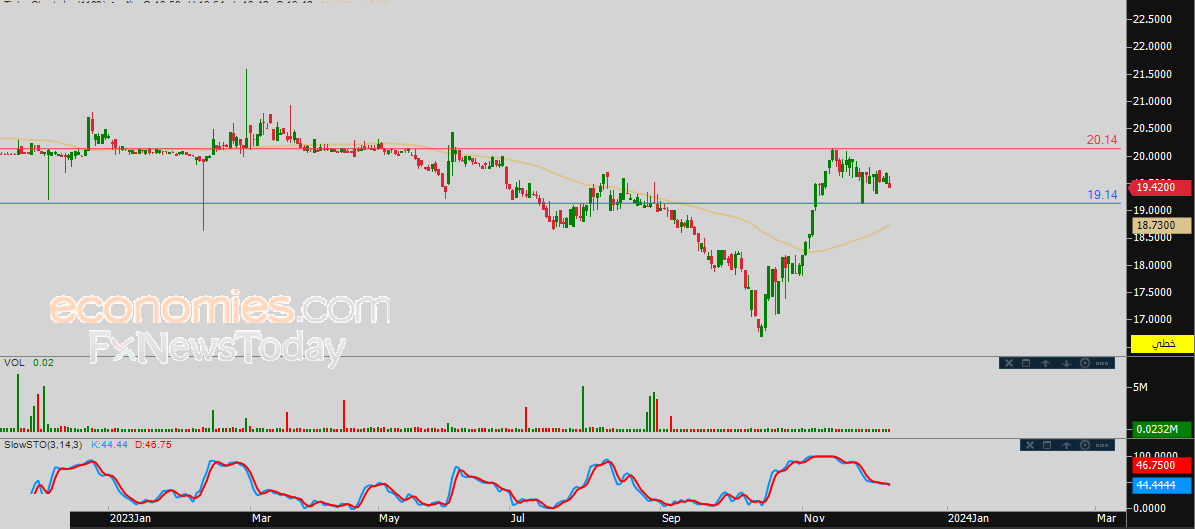Screen dimensions: 1195x529
Task: Move the SlowSTO panel up
Action: pos(1066,445)
